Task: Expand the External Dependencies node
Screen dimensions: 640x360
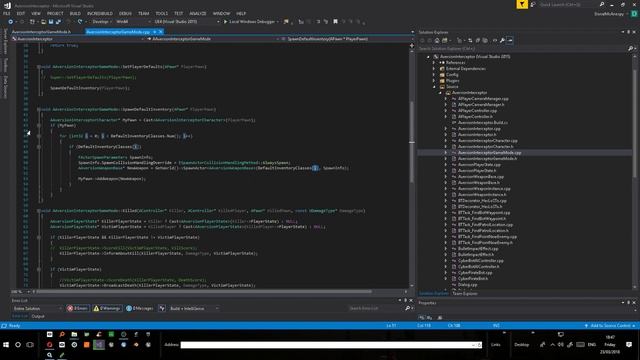Action: (434, 69)
